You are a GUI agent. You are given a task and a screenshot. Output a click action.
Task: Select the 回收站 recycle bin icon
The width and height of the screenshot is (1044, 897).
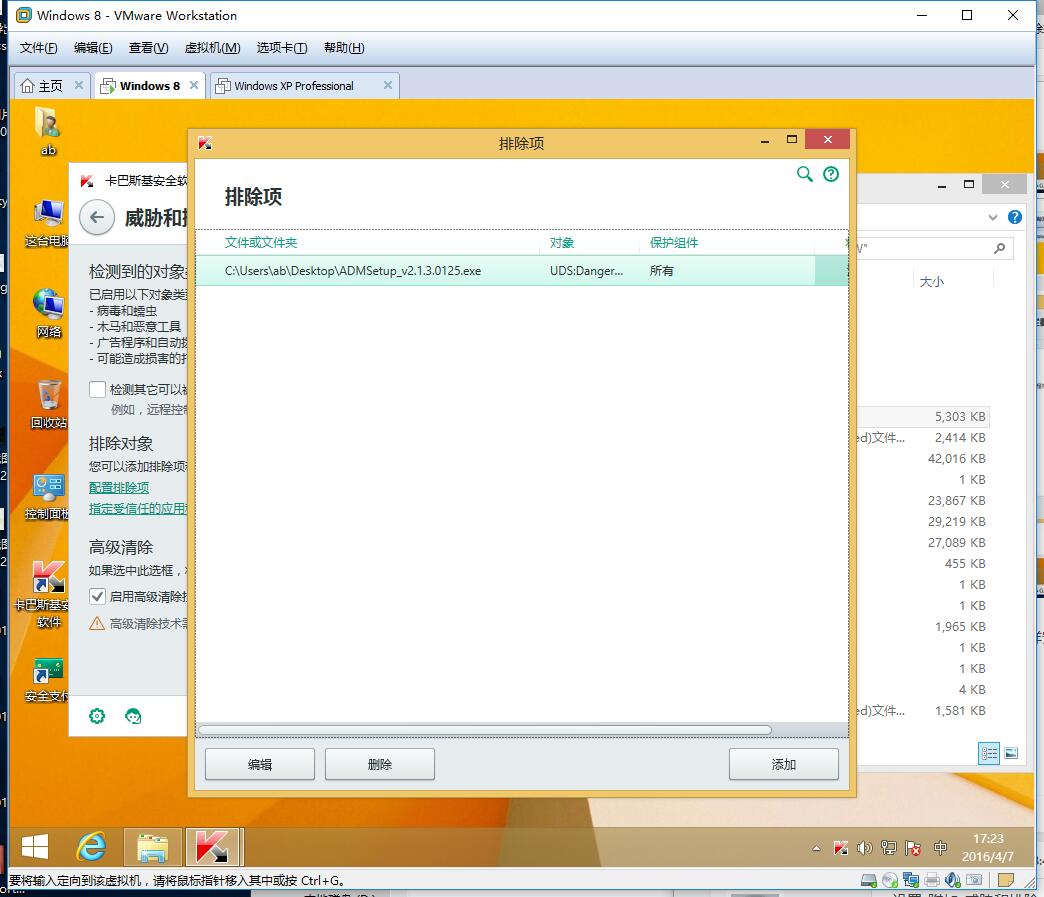point(49,404)
